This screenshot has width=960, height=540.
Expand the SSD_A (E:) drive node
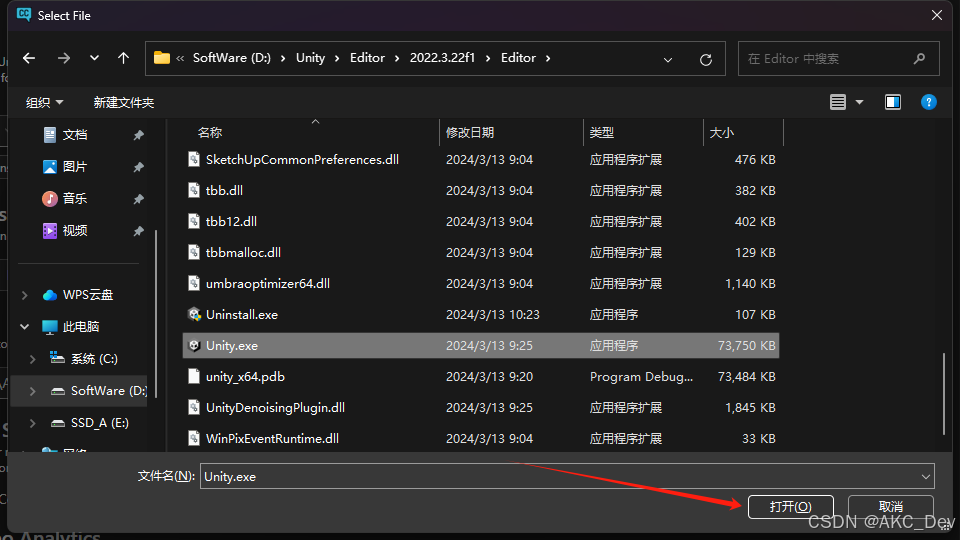(x=32, y=422)
